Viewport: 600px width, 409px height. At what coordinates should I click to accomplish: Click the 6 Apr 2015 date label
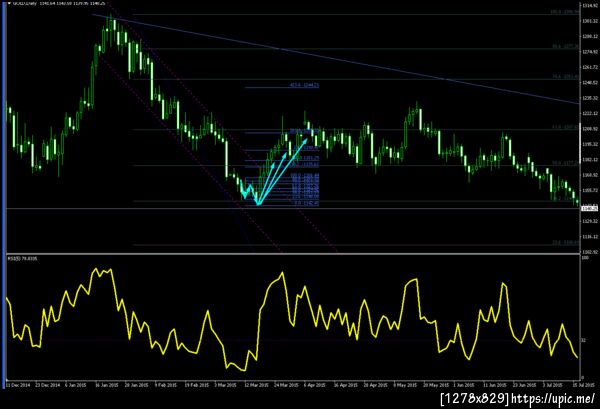click(x=315, y=385)
